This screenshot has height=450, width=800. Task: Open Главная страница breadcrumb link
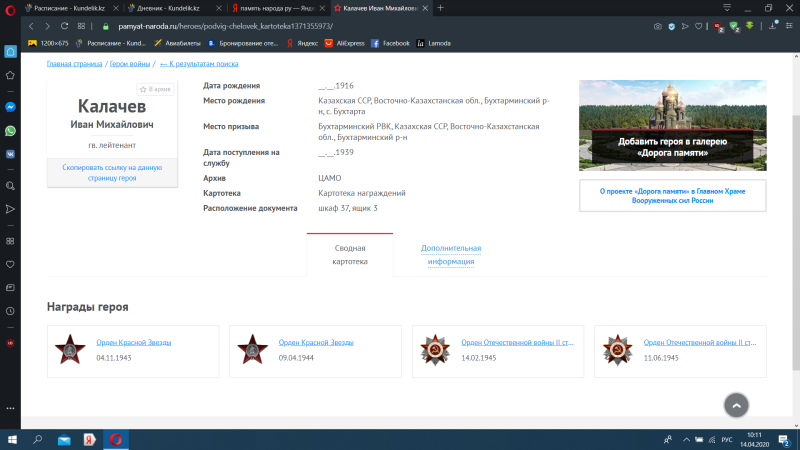click(74, 64)
